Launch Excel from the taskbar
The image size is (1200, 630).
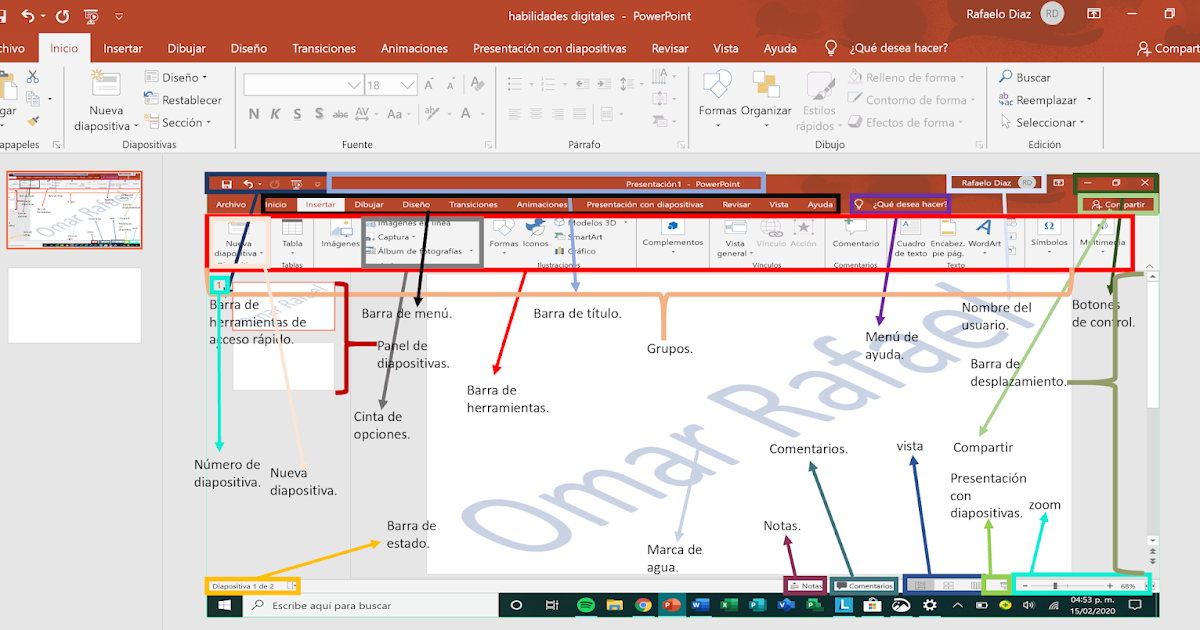coord(727,605)
